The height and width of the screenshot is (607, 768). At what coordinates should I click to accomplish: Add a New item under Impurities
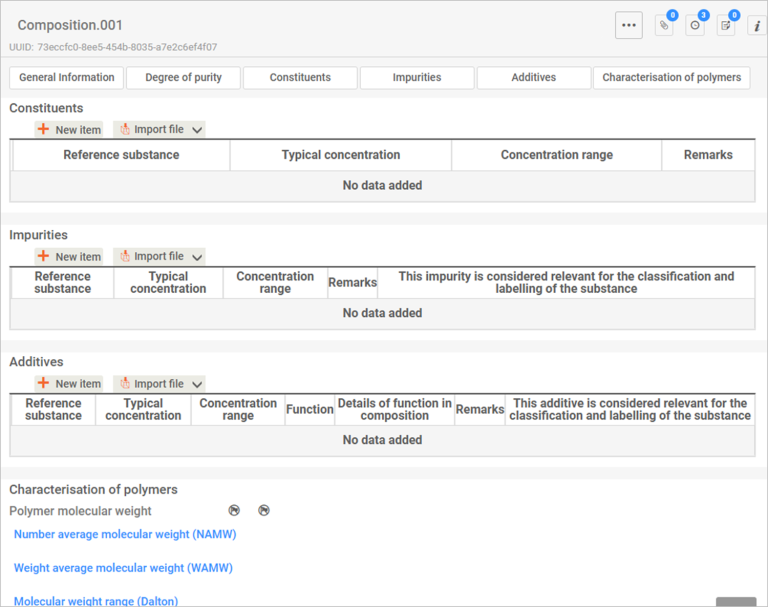click(x=69, y=256)
